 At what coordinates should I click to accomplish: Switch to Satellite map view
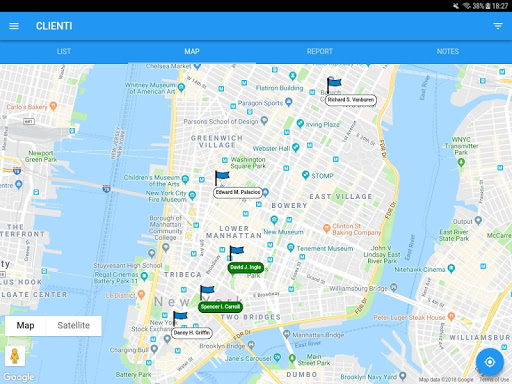[74, 325]
